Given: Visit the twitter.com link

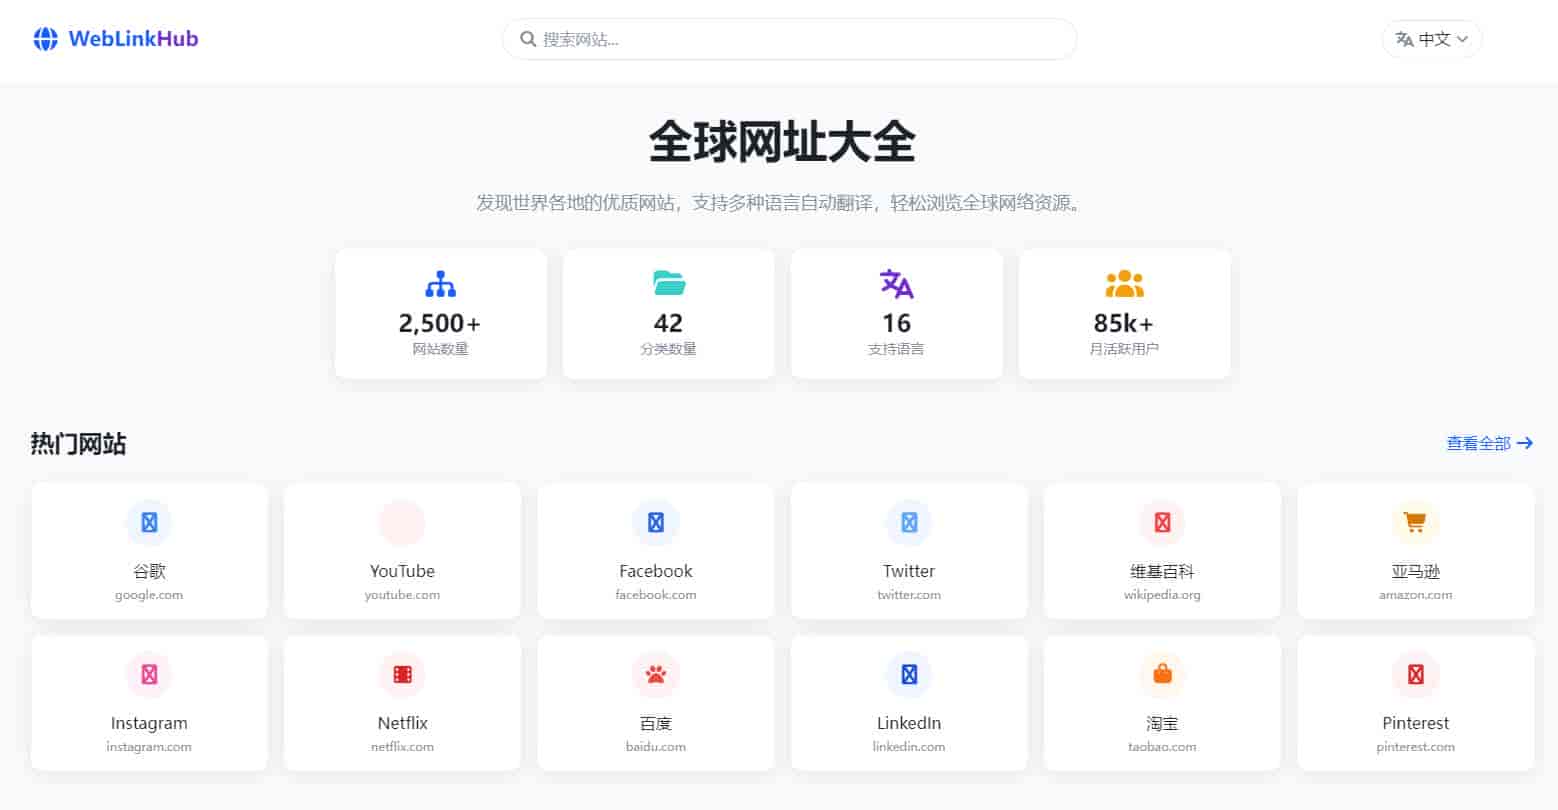Looking at the screenshot, I should coord(909,595).
